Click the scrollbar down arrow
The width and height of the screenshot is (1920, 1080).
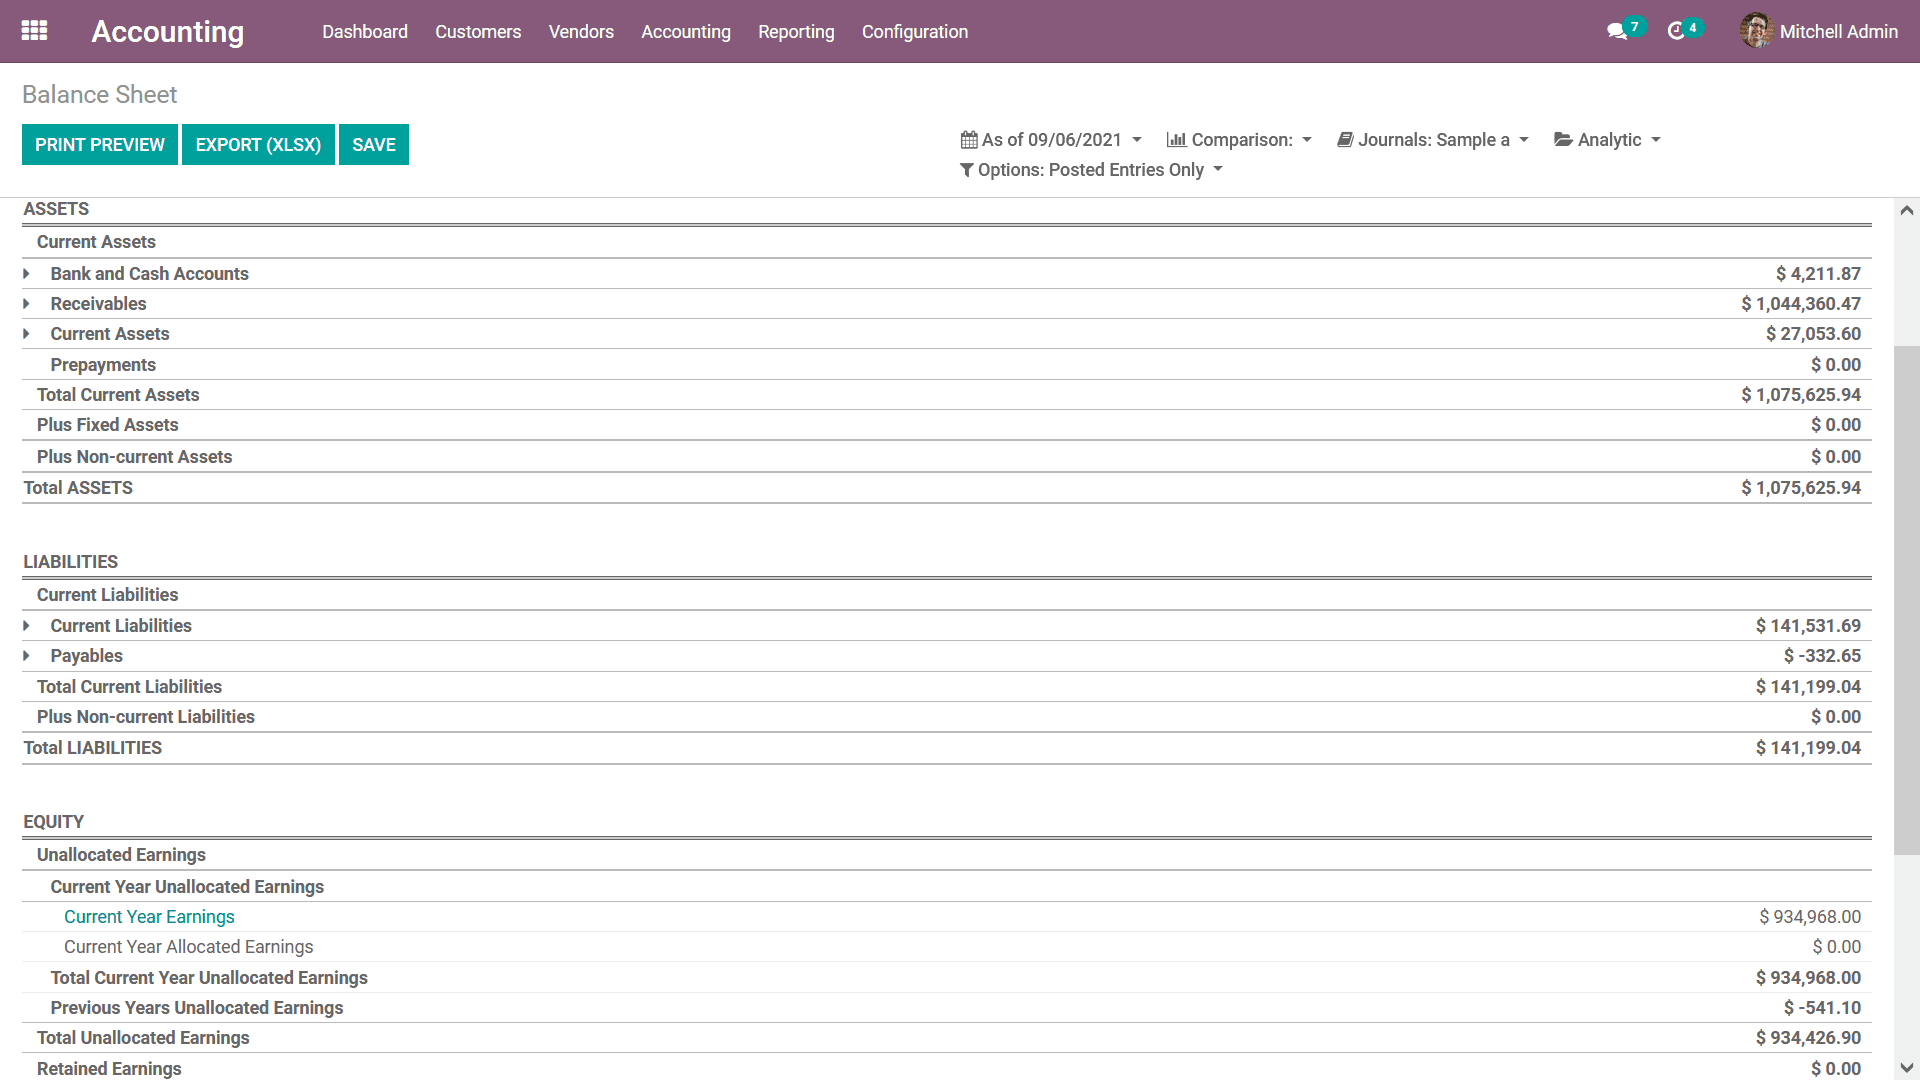click(x=1907, y=1068)
